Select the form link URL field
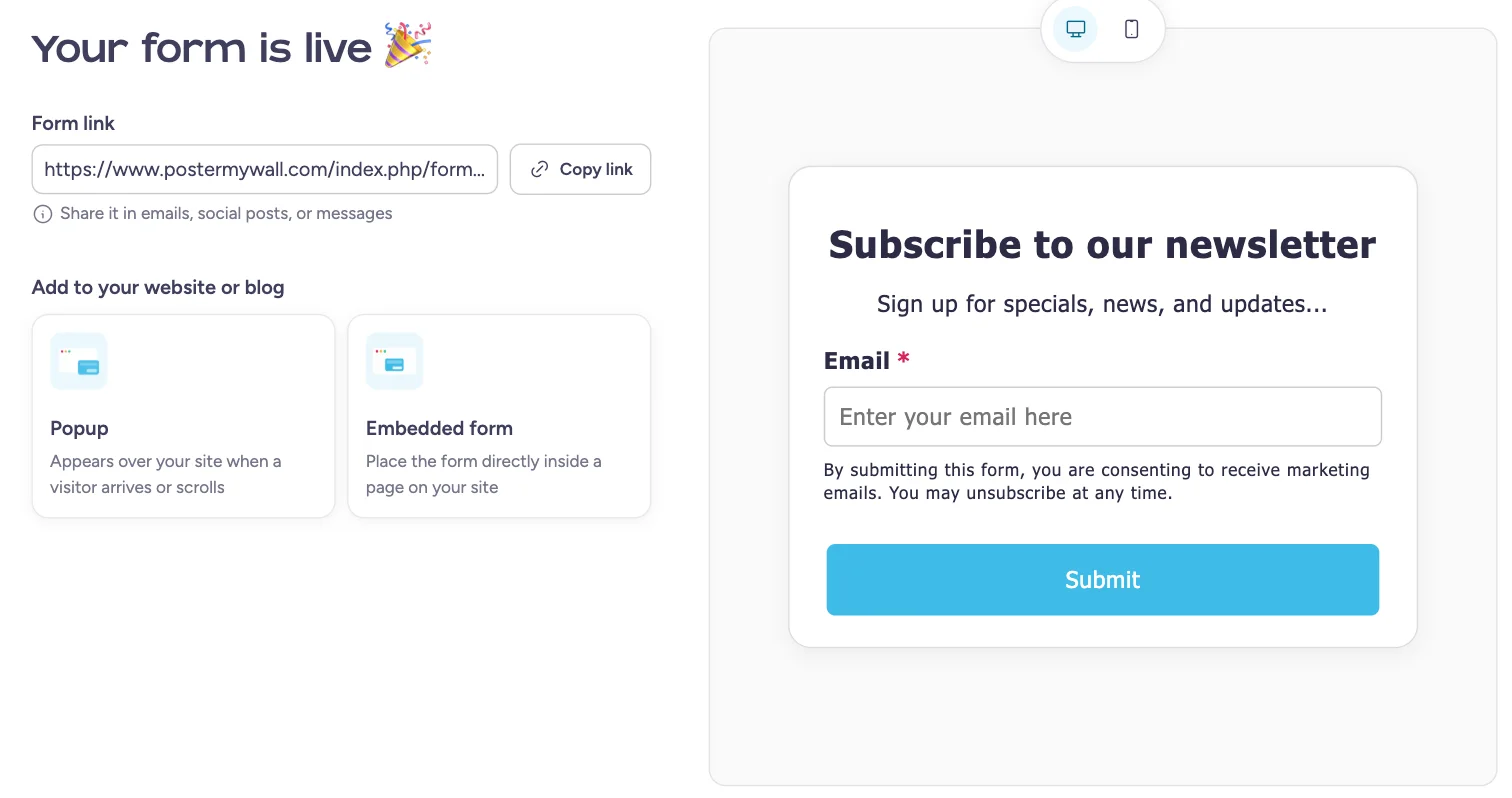 click(265, 169)
